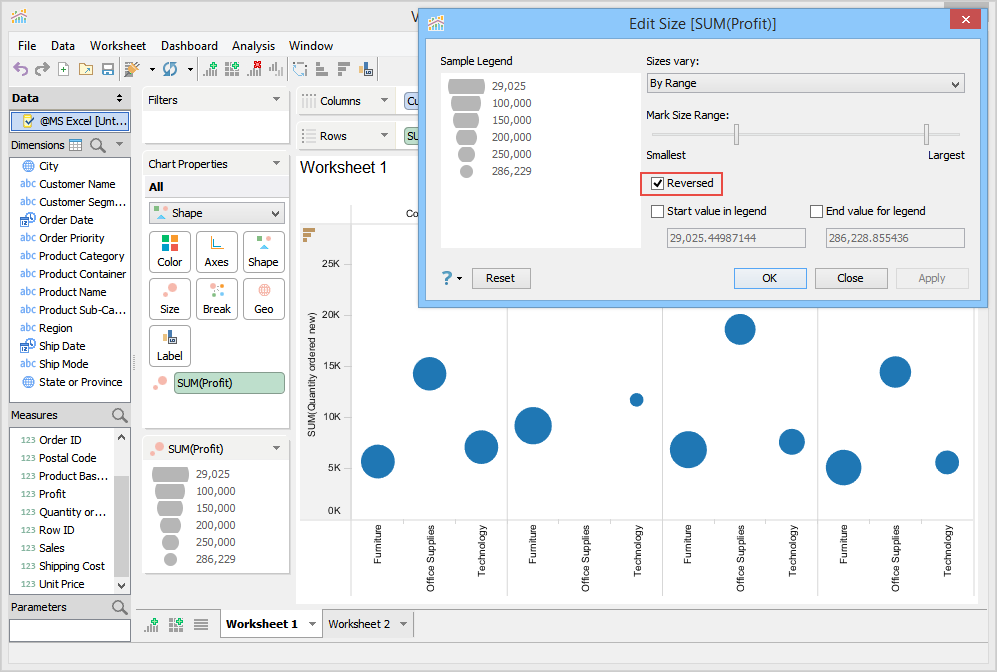The height and width of the screenshot is (672, 997).
Task: Click new worksheet icon in bottom tab bar
Action: [x=152, y=624]
